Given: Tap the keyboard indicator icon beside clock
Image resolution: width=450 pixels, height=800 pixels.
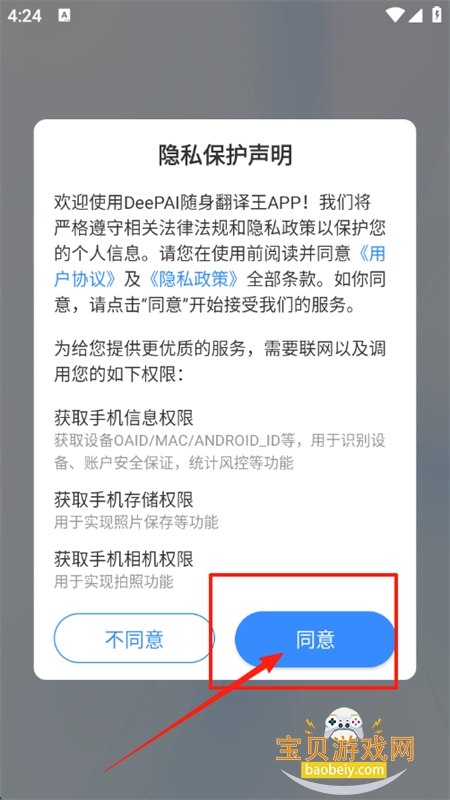Looking at the screenshot, I should (64, 15).
